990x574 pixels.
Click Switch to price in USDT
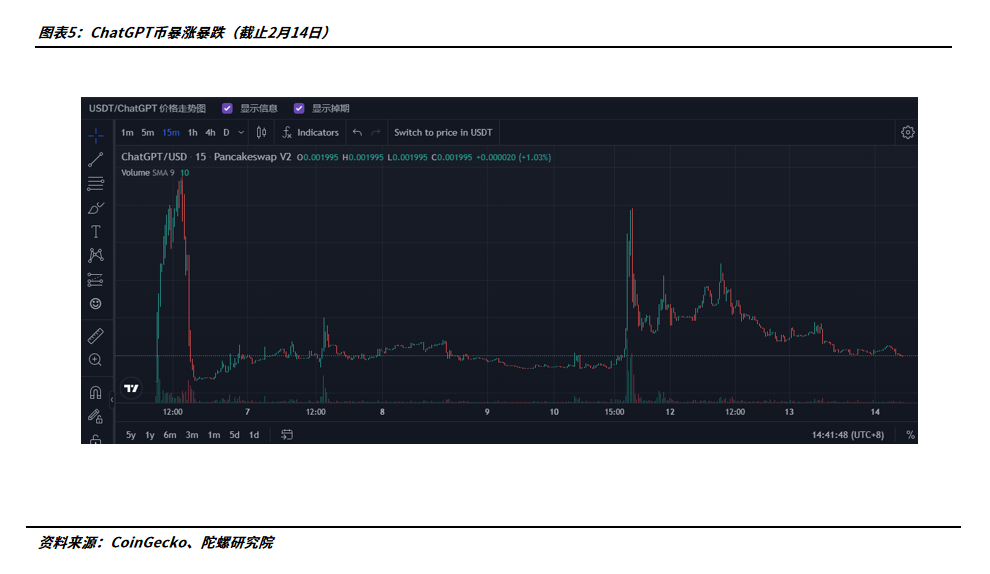click(443, 132)
